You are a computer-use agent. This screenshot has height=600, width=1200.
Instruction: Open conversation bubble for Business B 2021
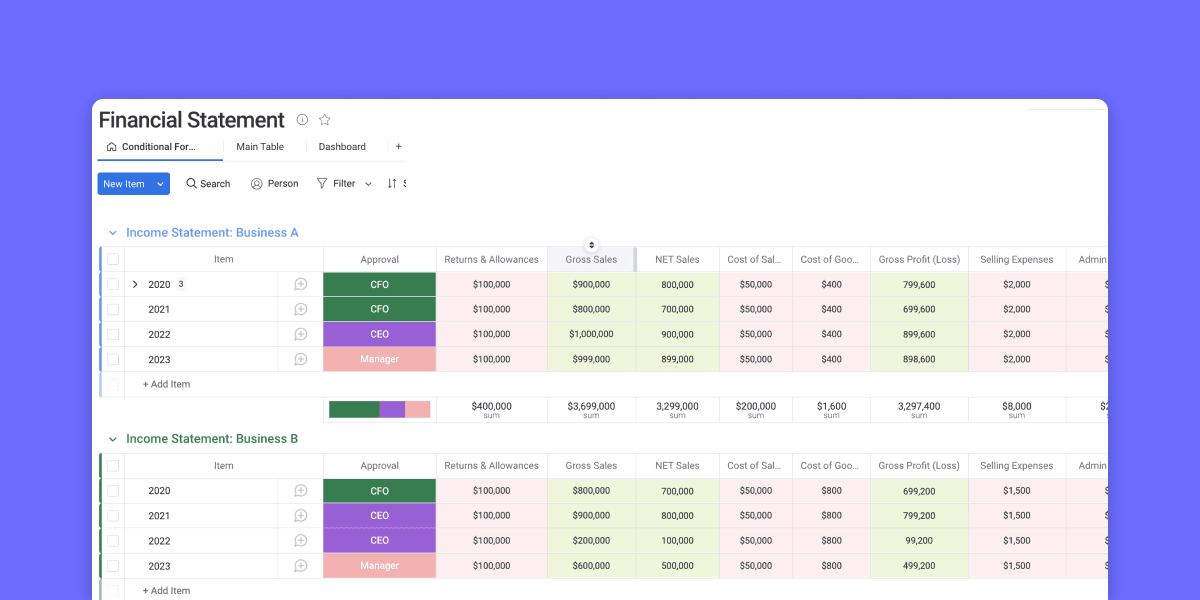tap(301, 516)
